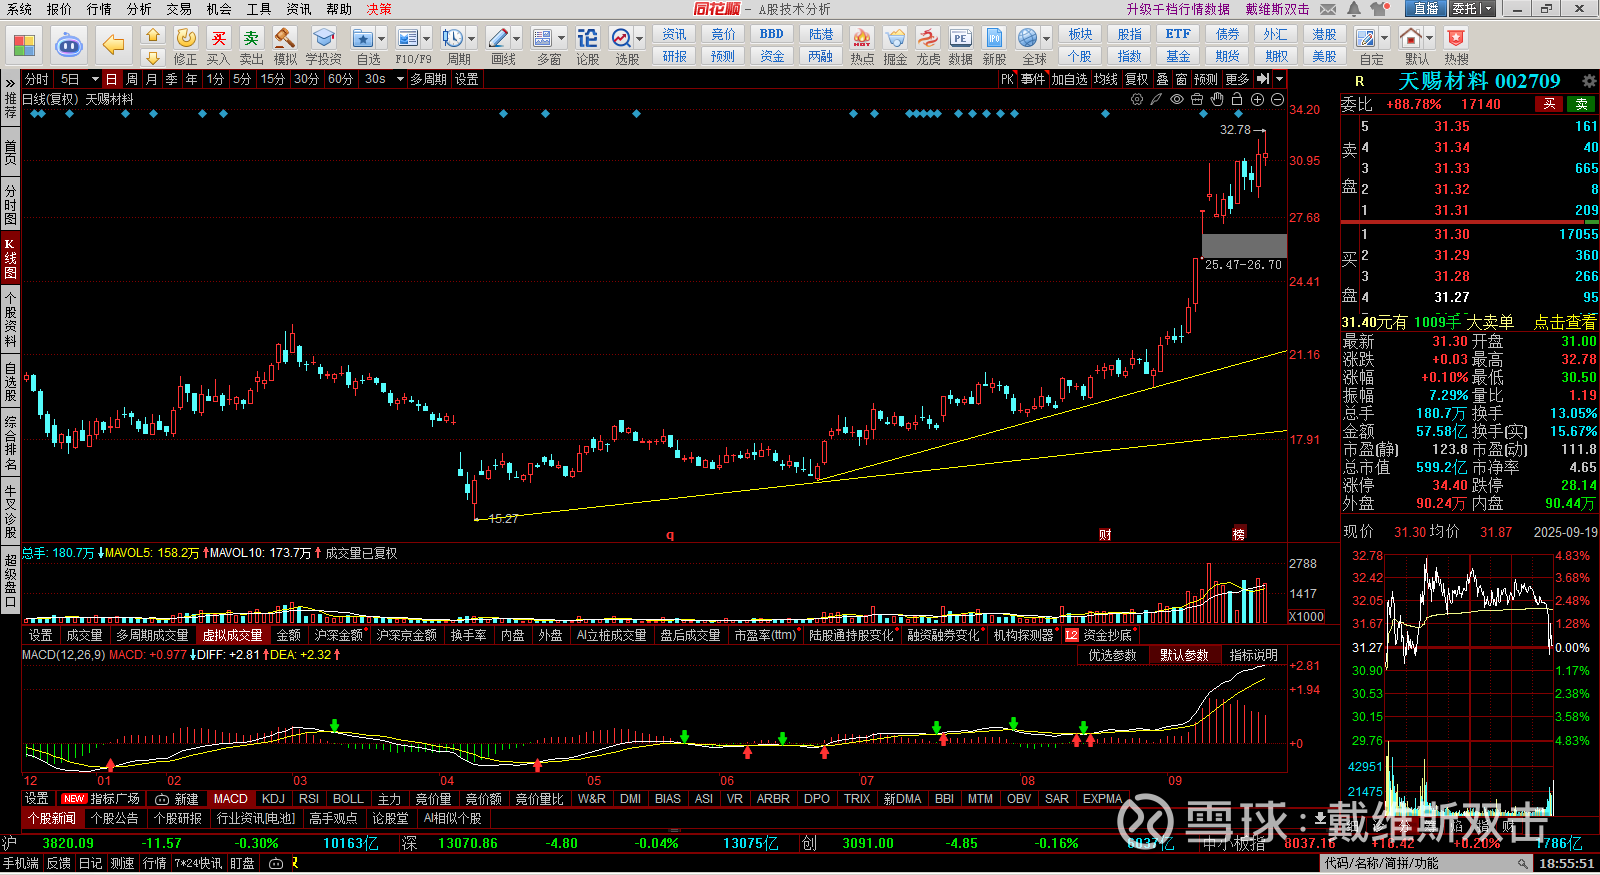Expand the 委托 dropdown in title bar
Viewport: 1600px width, 875px height.
pos(1489,9)
